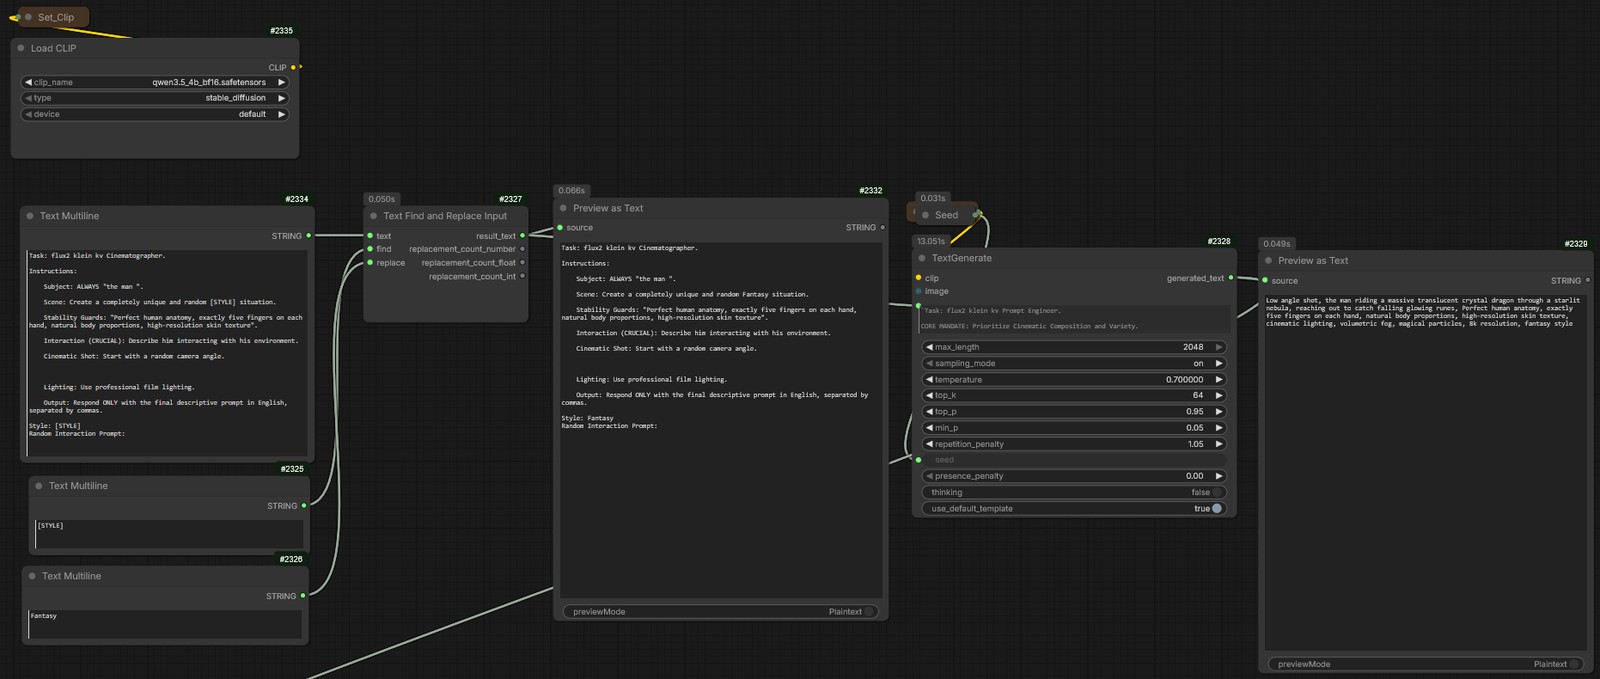Click the repetition_penalty value 1.05
The height and width of the screenshot is (679, 1600).
[1195, 444]
